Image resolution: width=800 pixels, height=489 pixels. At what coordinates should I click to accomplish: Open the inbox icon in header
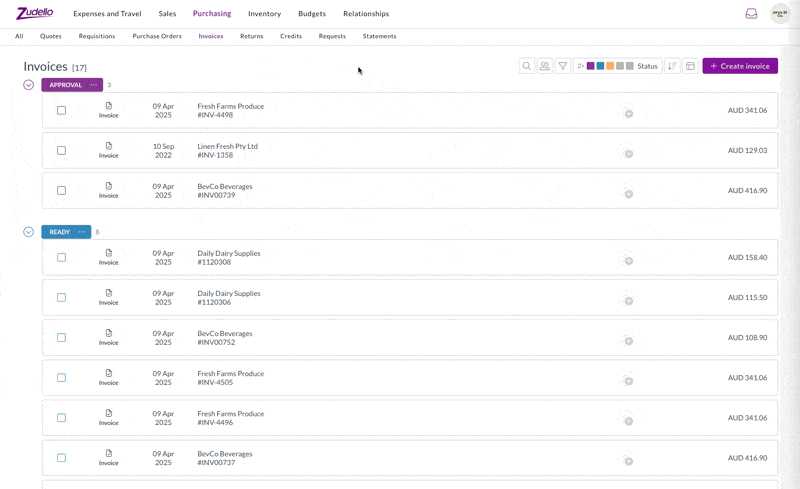click(x=751, y=14)
